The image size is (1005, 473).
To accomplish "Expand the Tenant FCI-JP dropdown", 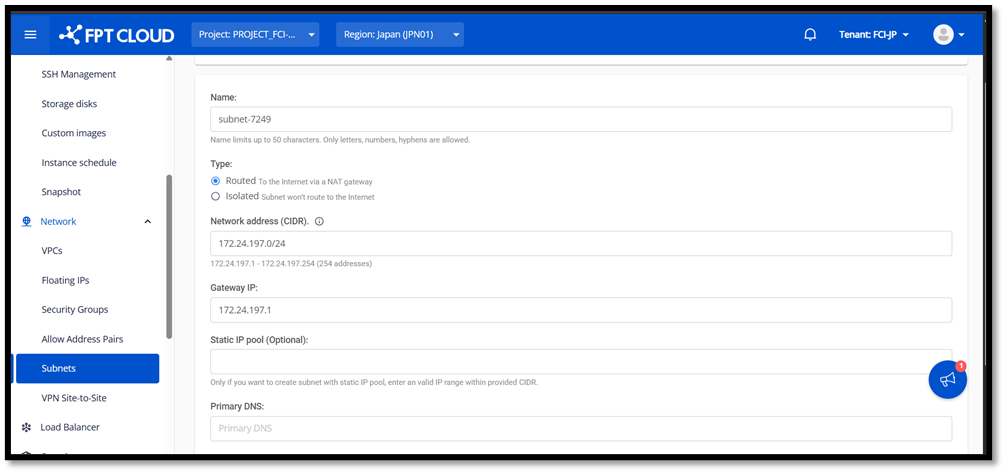I will click(873, 35).
